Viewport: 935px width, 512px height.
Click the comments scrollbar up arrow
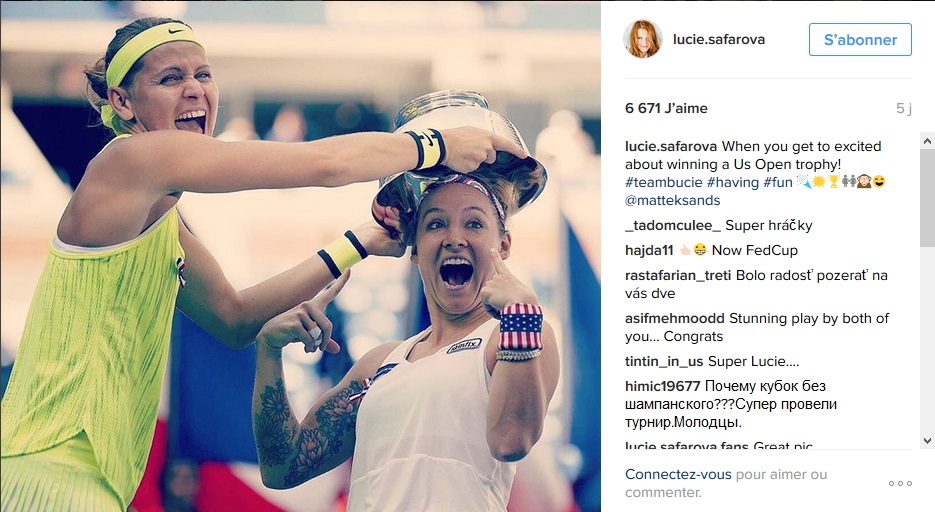(x=927, y=141)
